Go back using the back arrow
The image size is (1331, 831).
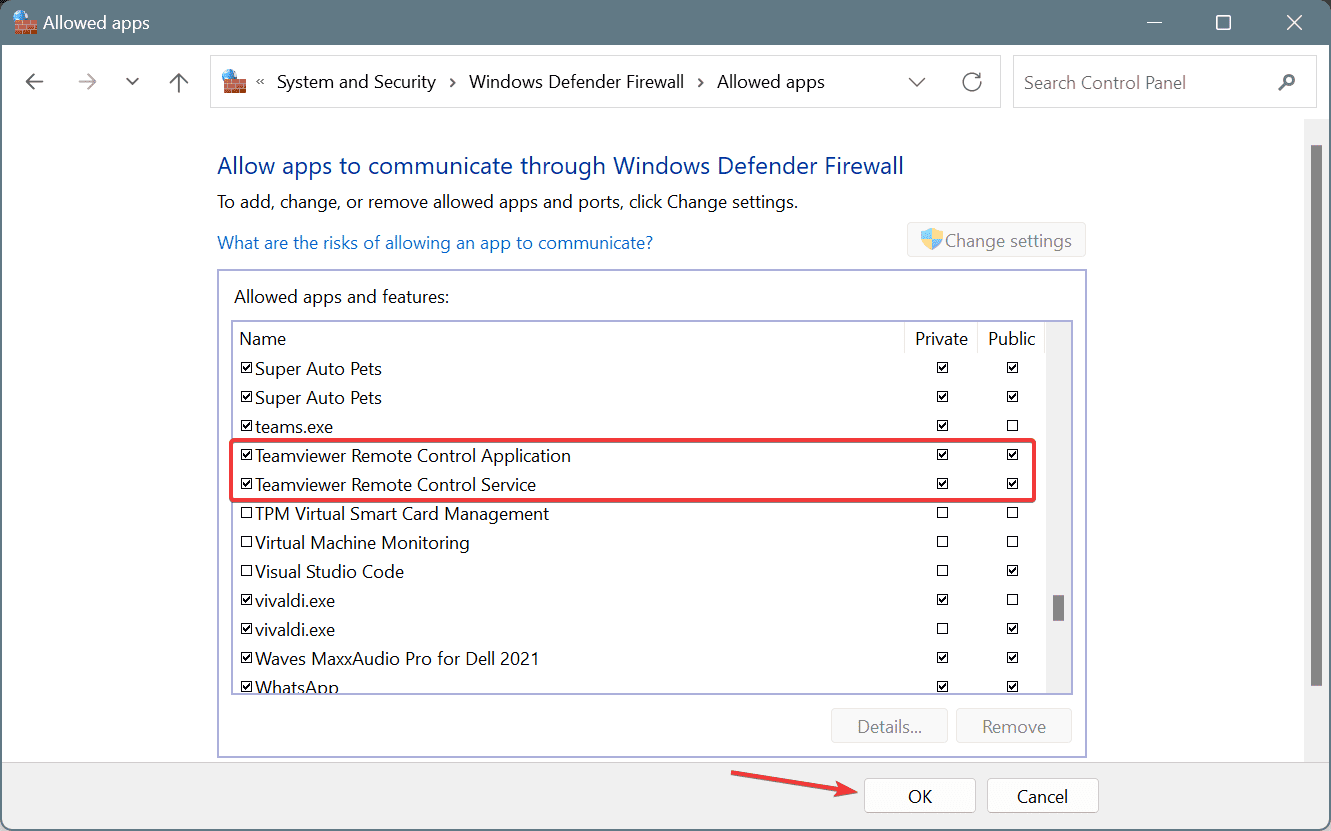coord(35,82)
